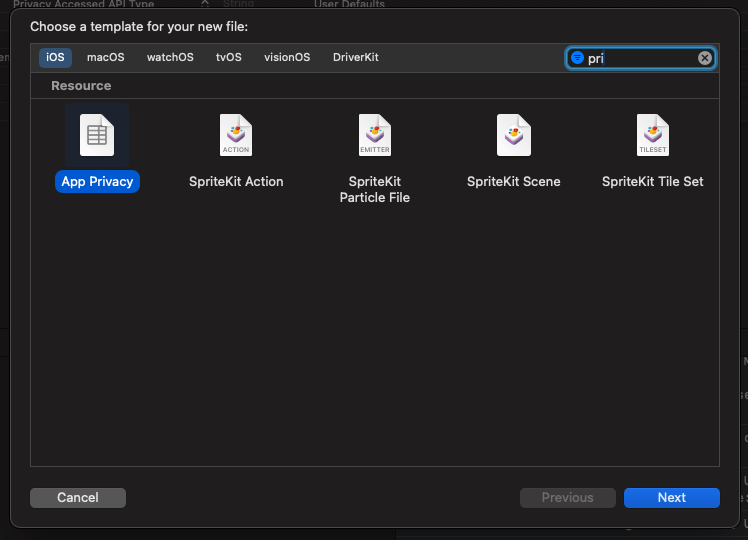Click the disabled Previous button
The height and width of the screenshot is (540, 748).
568,498
